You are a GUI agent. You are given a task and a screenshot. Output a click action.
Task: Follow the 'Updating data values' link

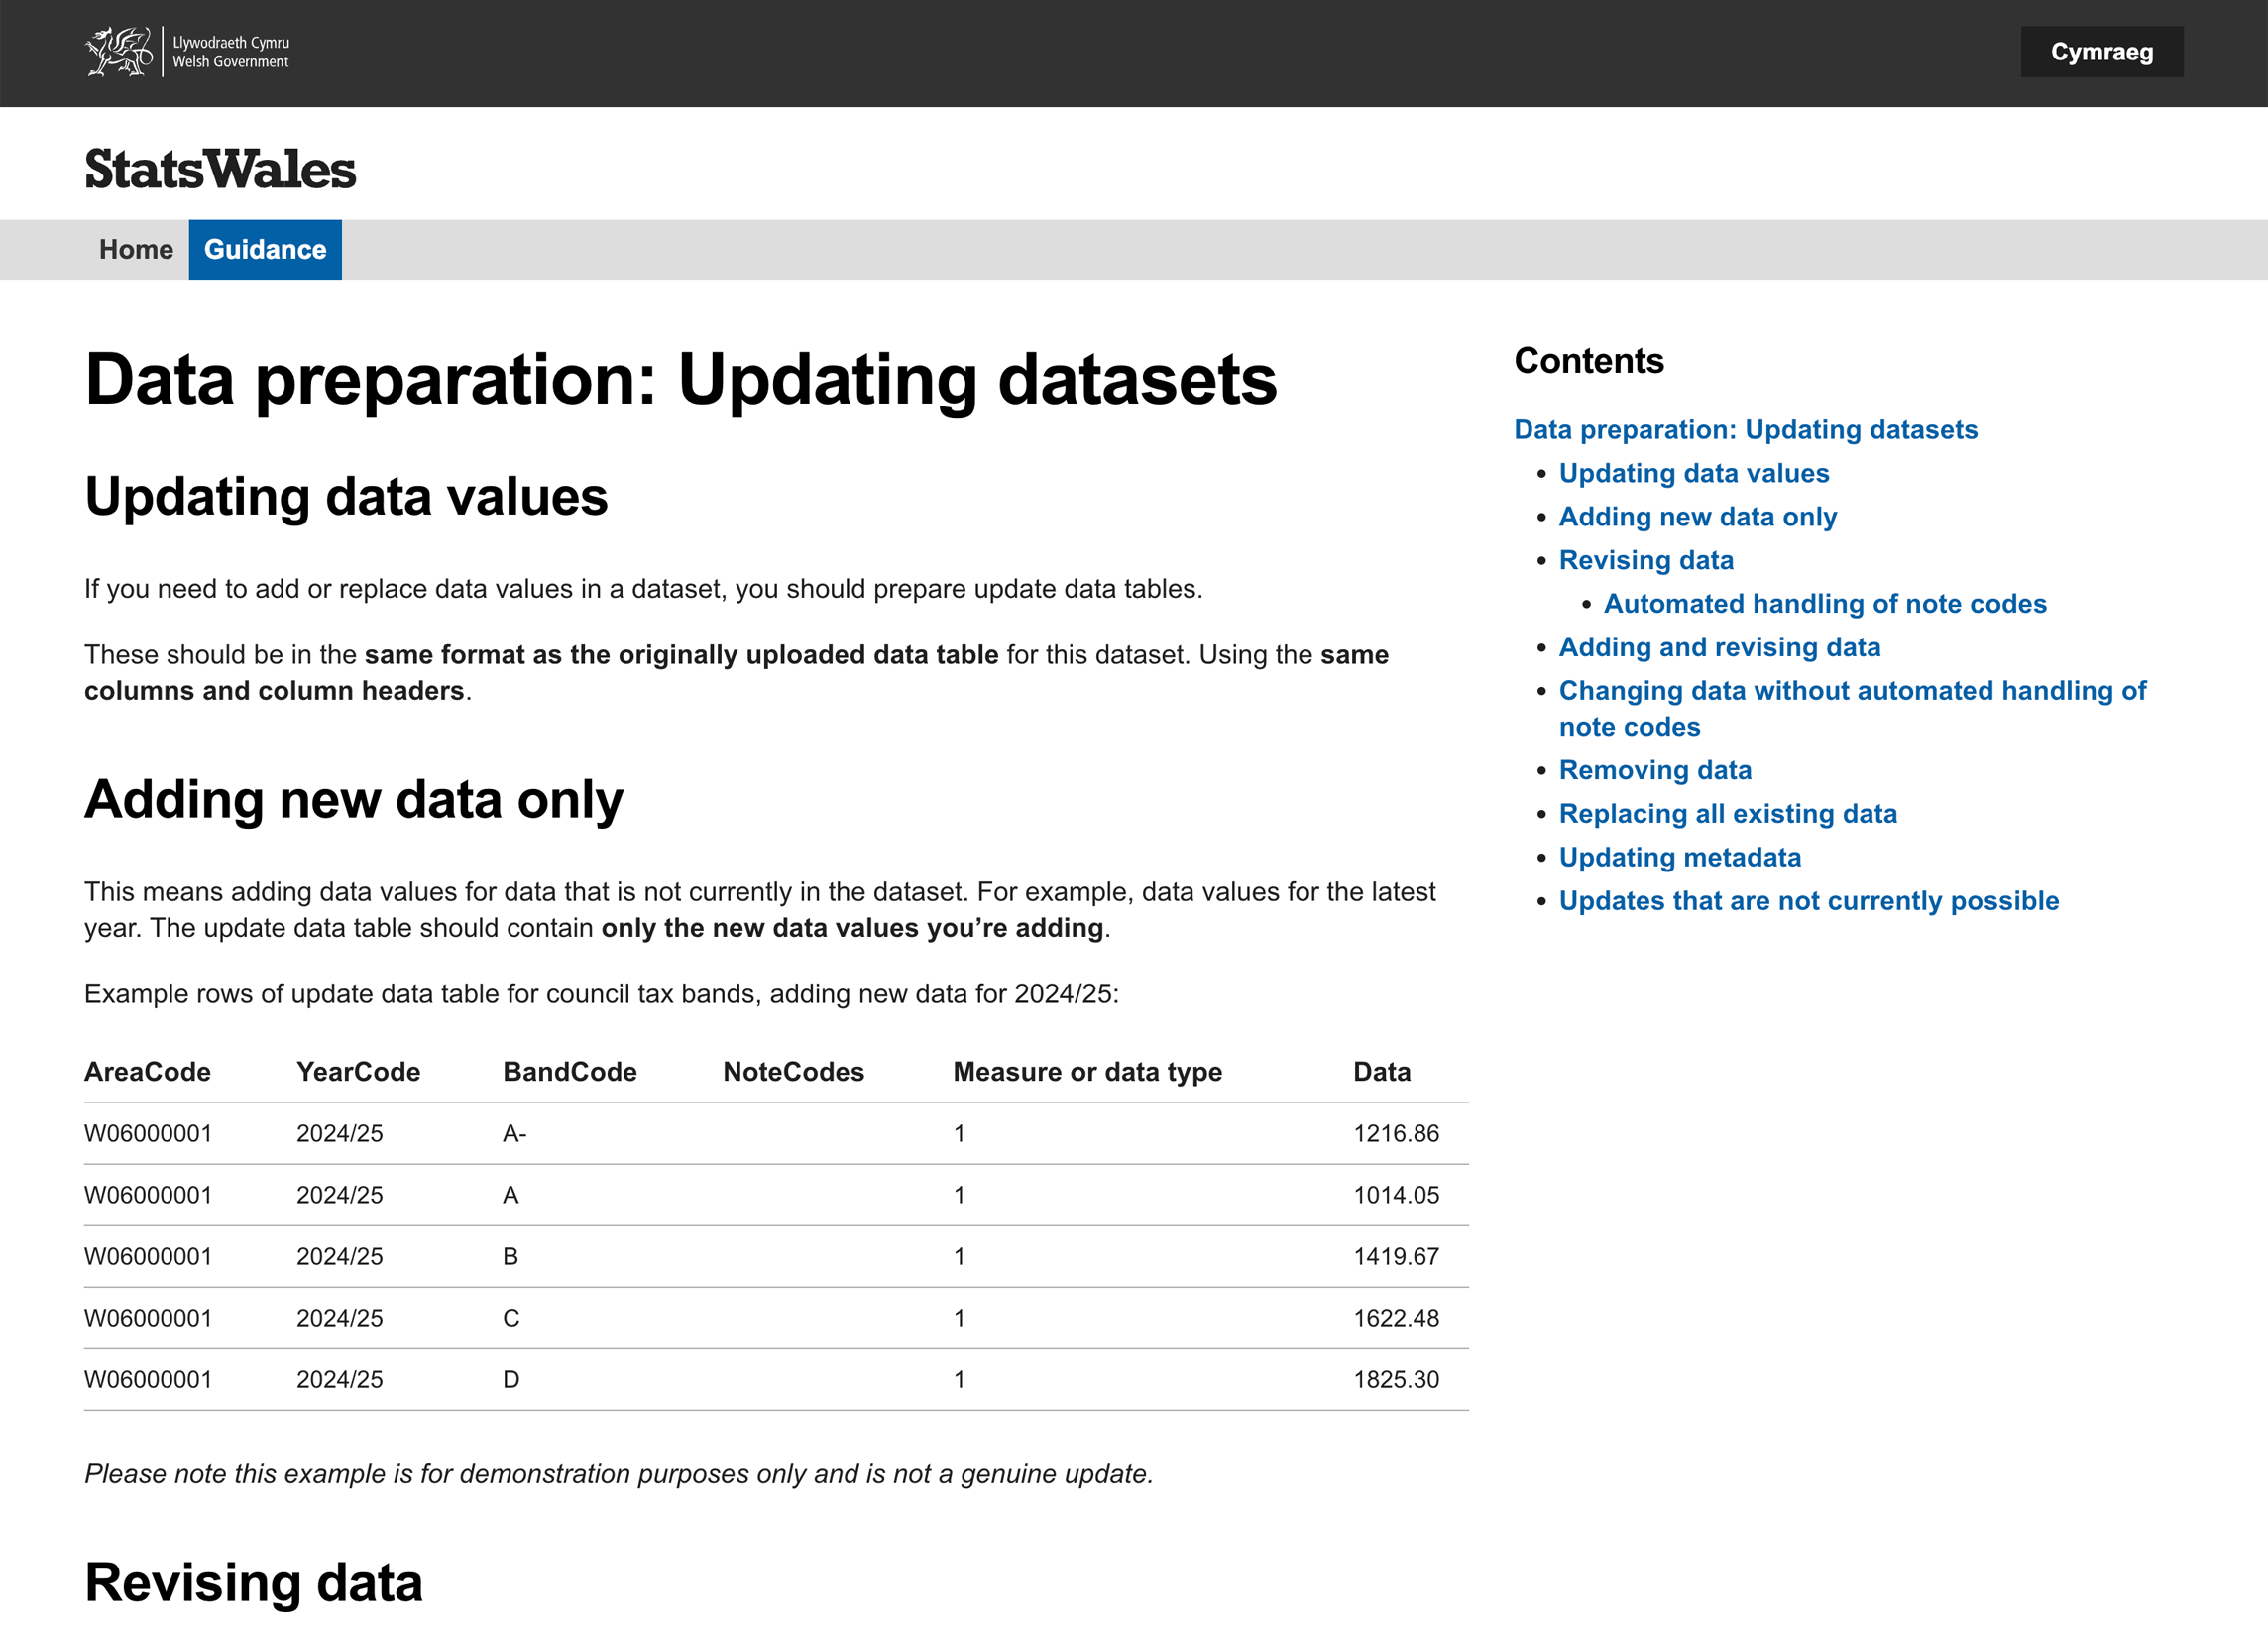tap(1694, 473)
